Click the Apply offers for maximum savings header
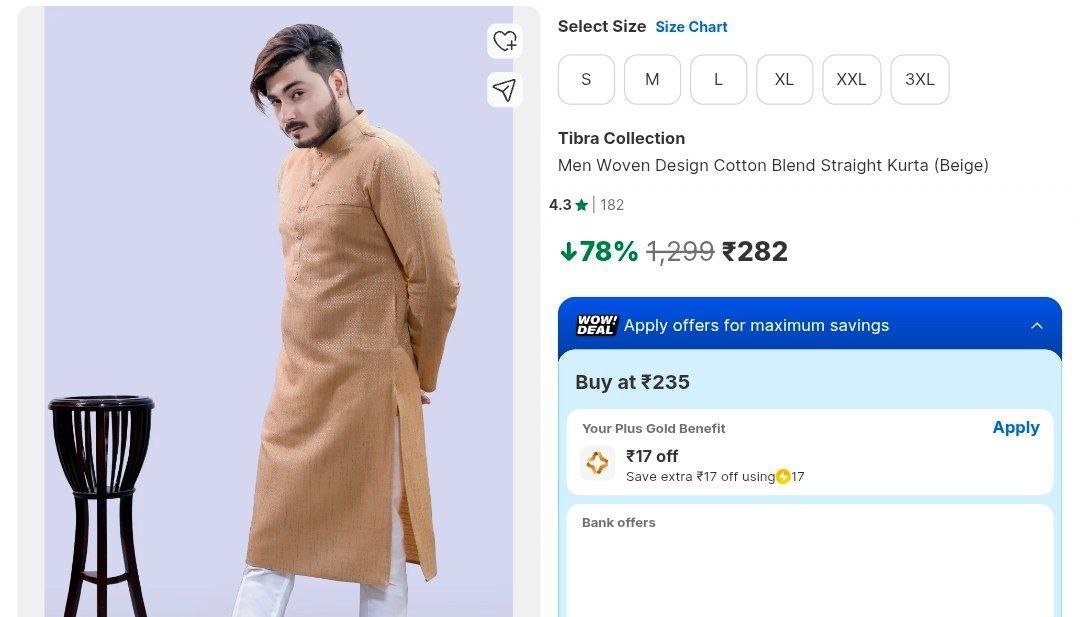 click(756, 325)
